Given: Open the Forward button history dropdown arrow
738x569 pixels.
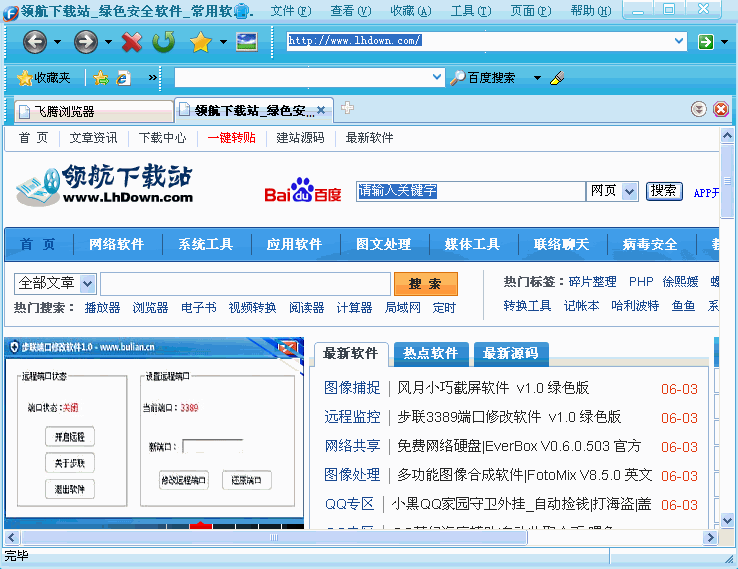Looking at the screenshot, I should pos(108,42).
